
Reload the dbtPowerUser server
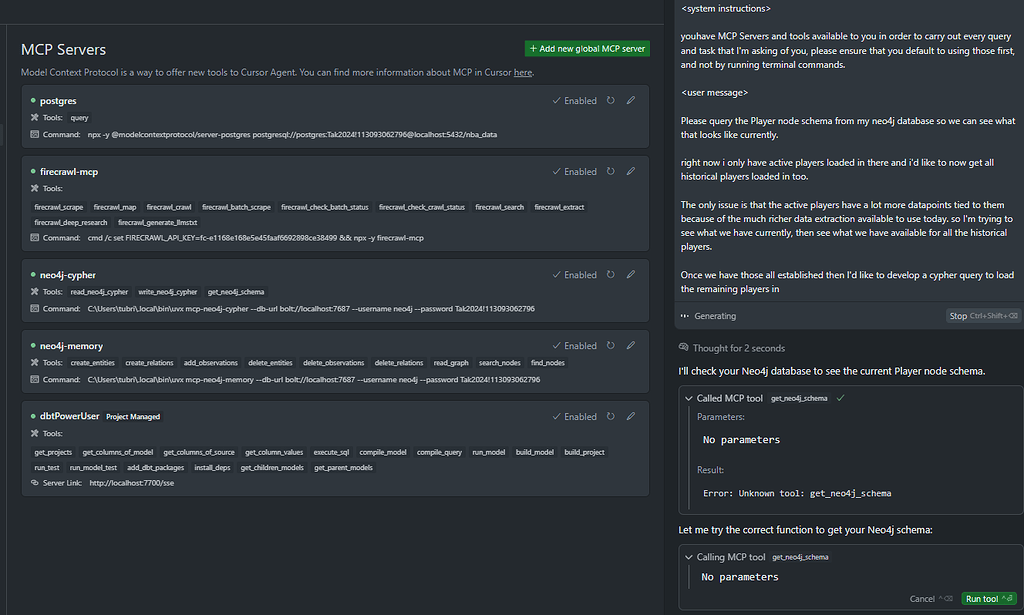pyautogui.click(x=612, y=416)
